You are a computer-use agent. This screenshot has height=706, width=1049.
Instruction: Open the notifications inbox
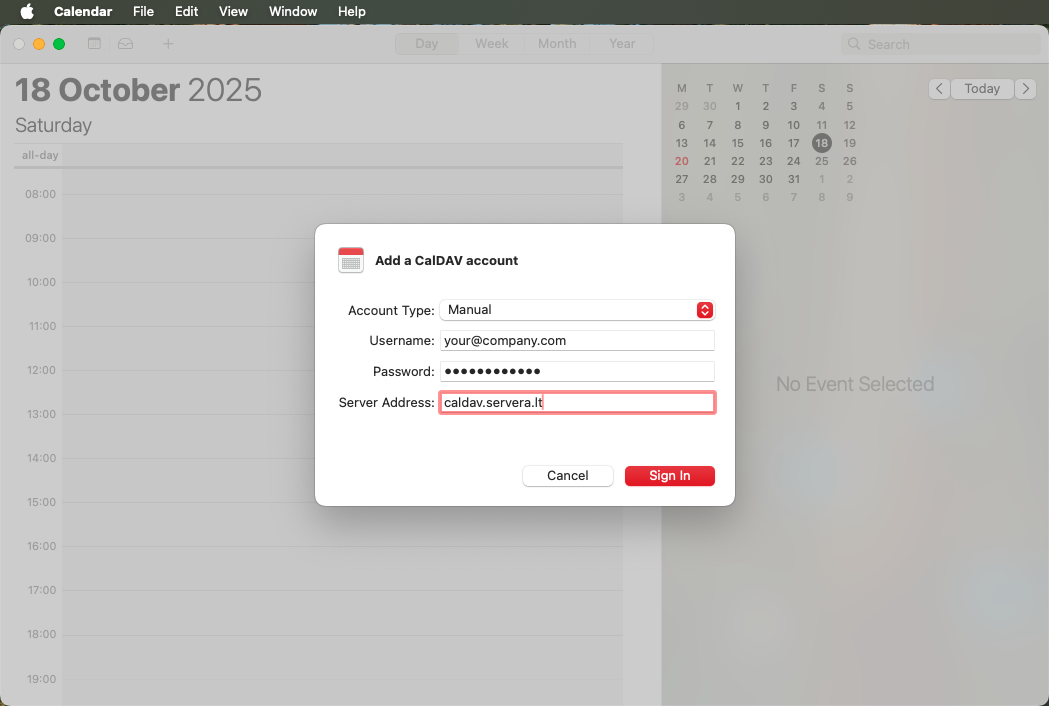pyautogui.click(x=124, y=43)
